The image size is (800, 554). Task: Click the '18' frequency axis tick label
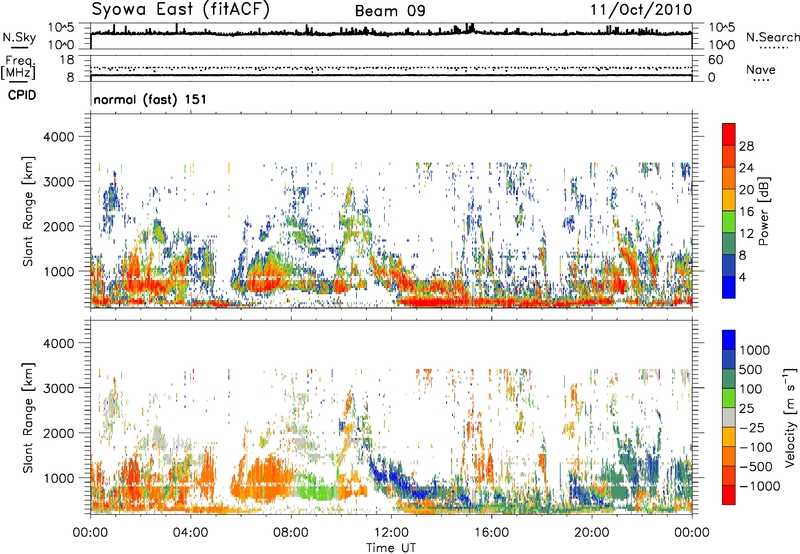click(66, 60)
